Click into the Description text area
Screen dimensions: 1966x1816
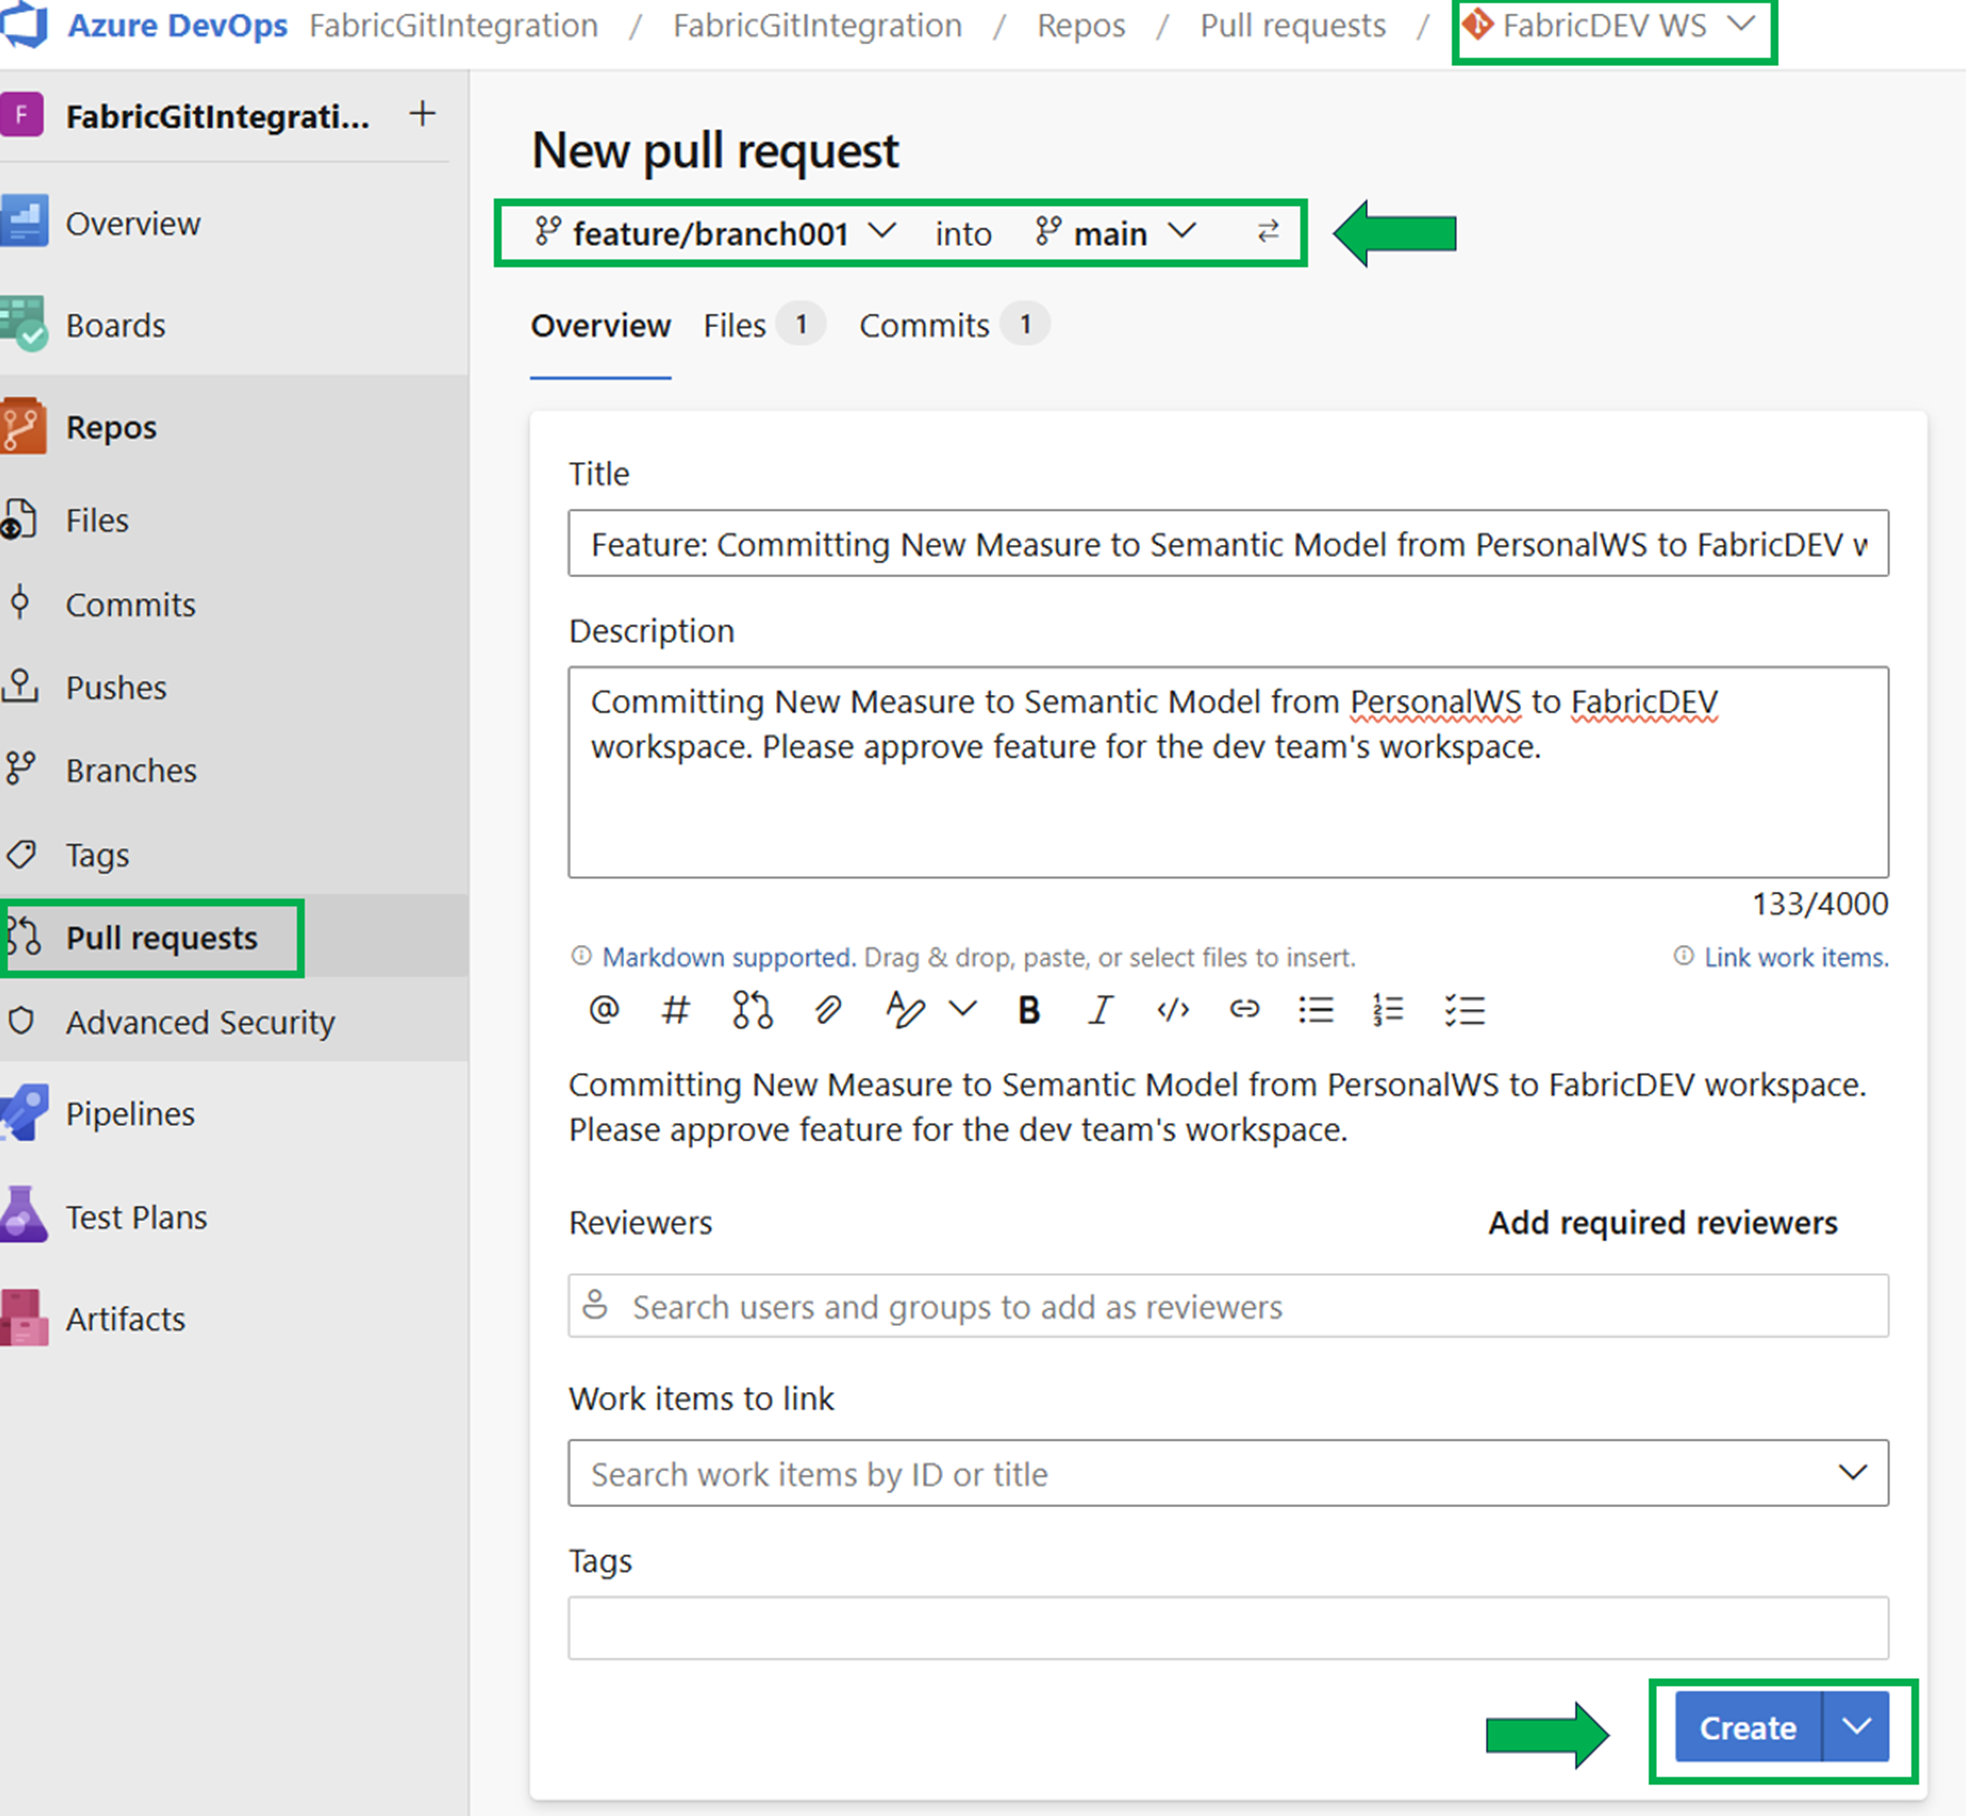coord(1228,772)
